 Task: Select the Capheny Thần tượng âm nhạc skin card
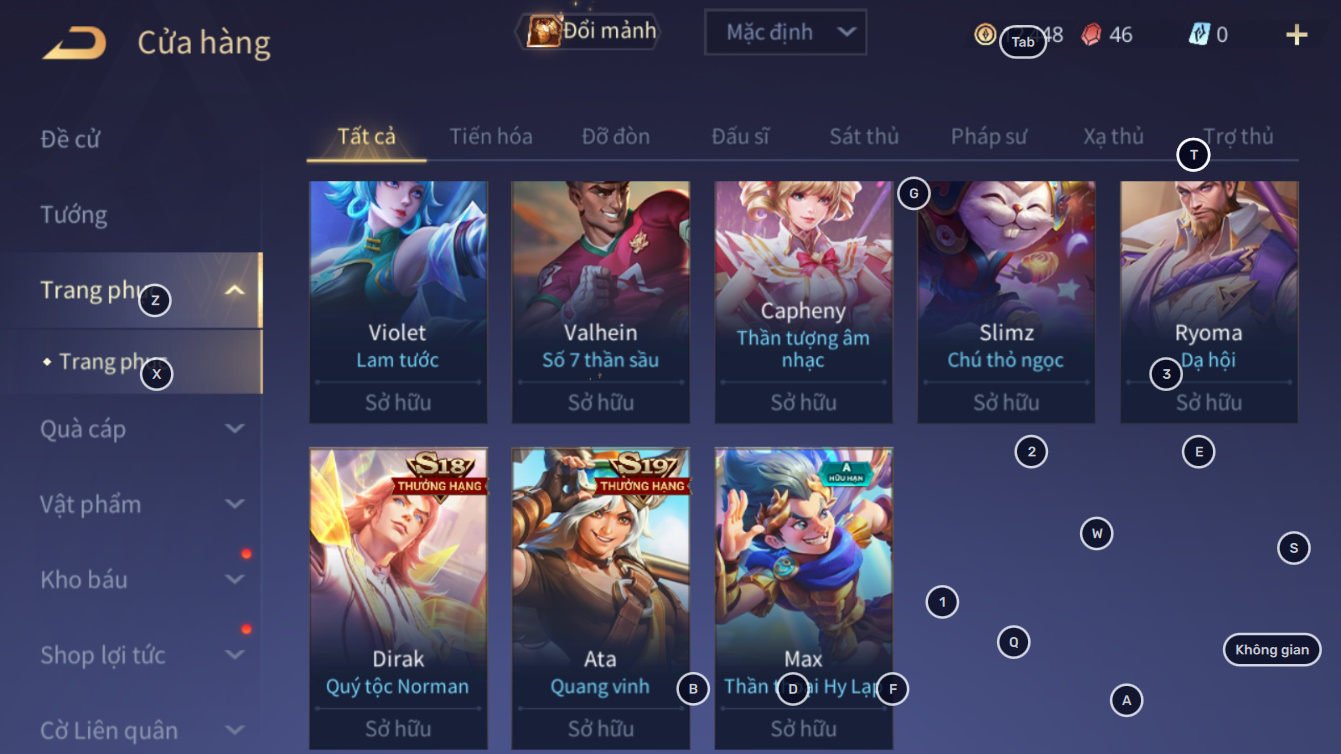tap(803, 302)
